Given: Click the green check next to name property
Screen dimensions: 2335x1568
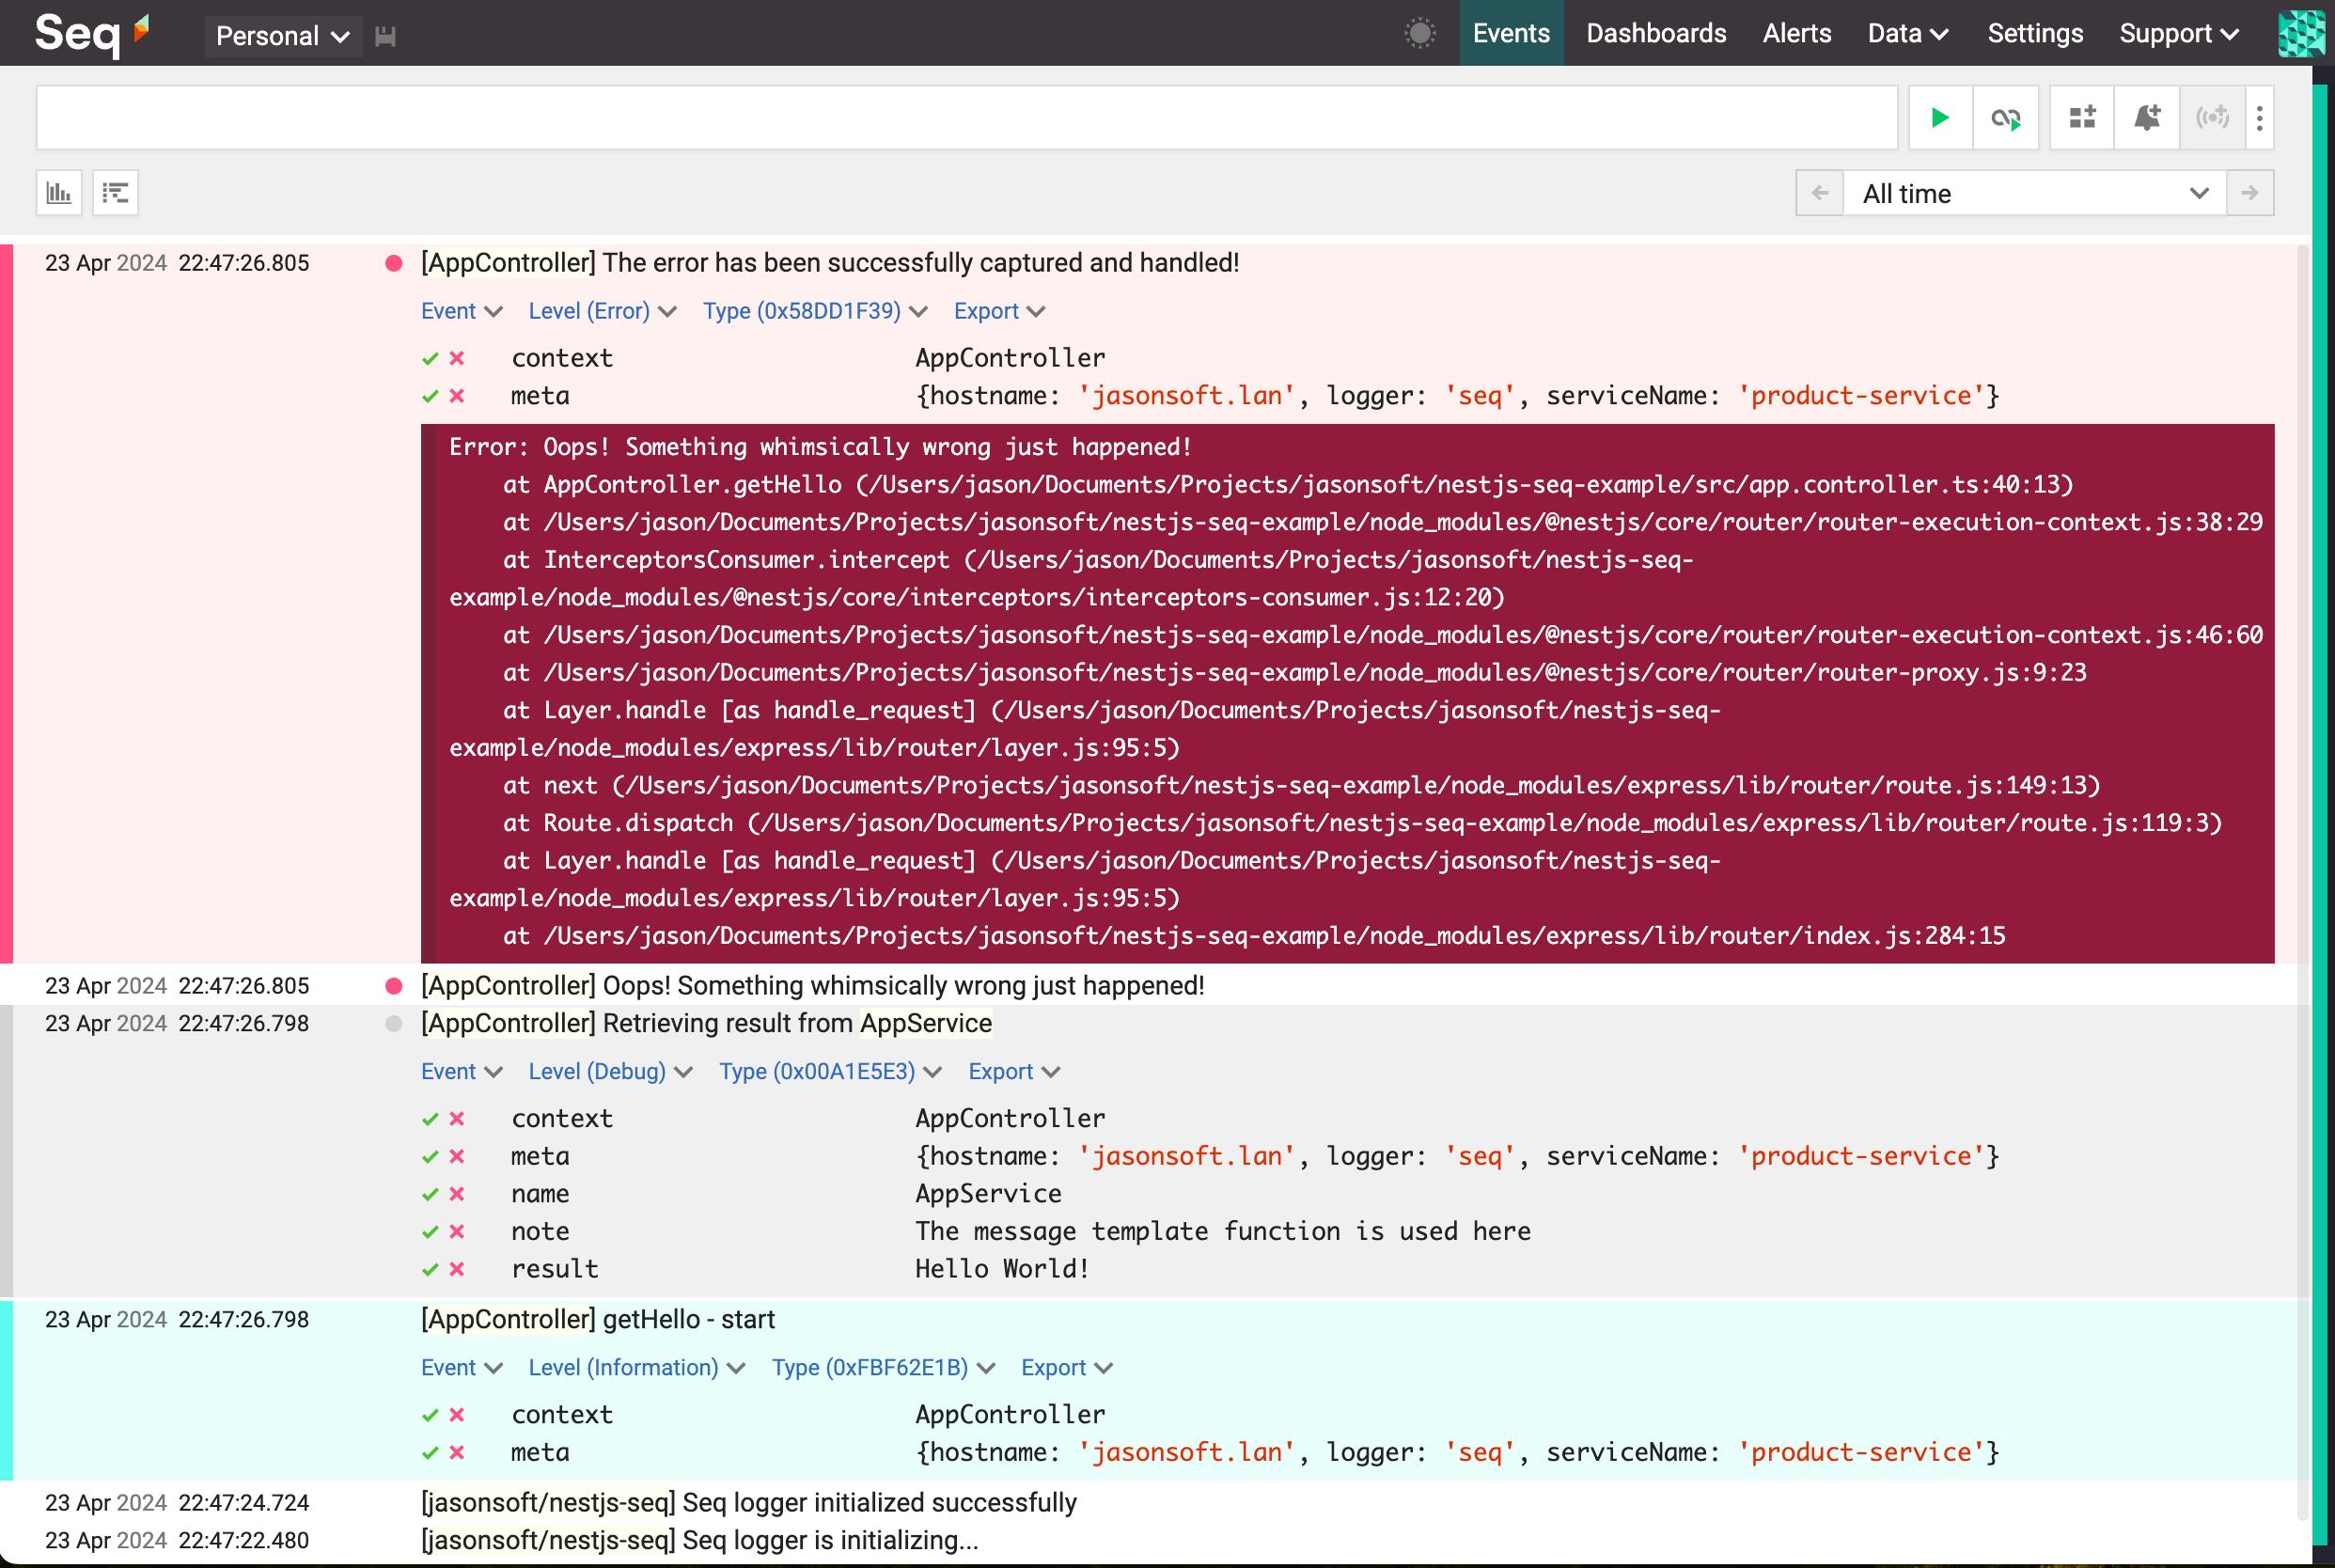Looking at the screenshot, I should 430,1194.
